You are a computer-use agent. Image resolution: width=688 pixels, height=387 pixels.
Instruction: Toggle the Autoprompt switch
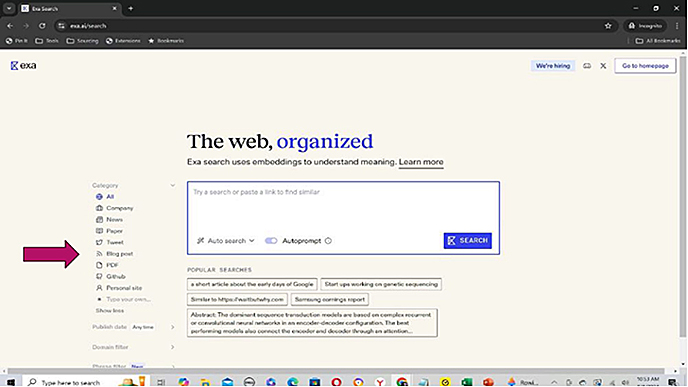271,240
